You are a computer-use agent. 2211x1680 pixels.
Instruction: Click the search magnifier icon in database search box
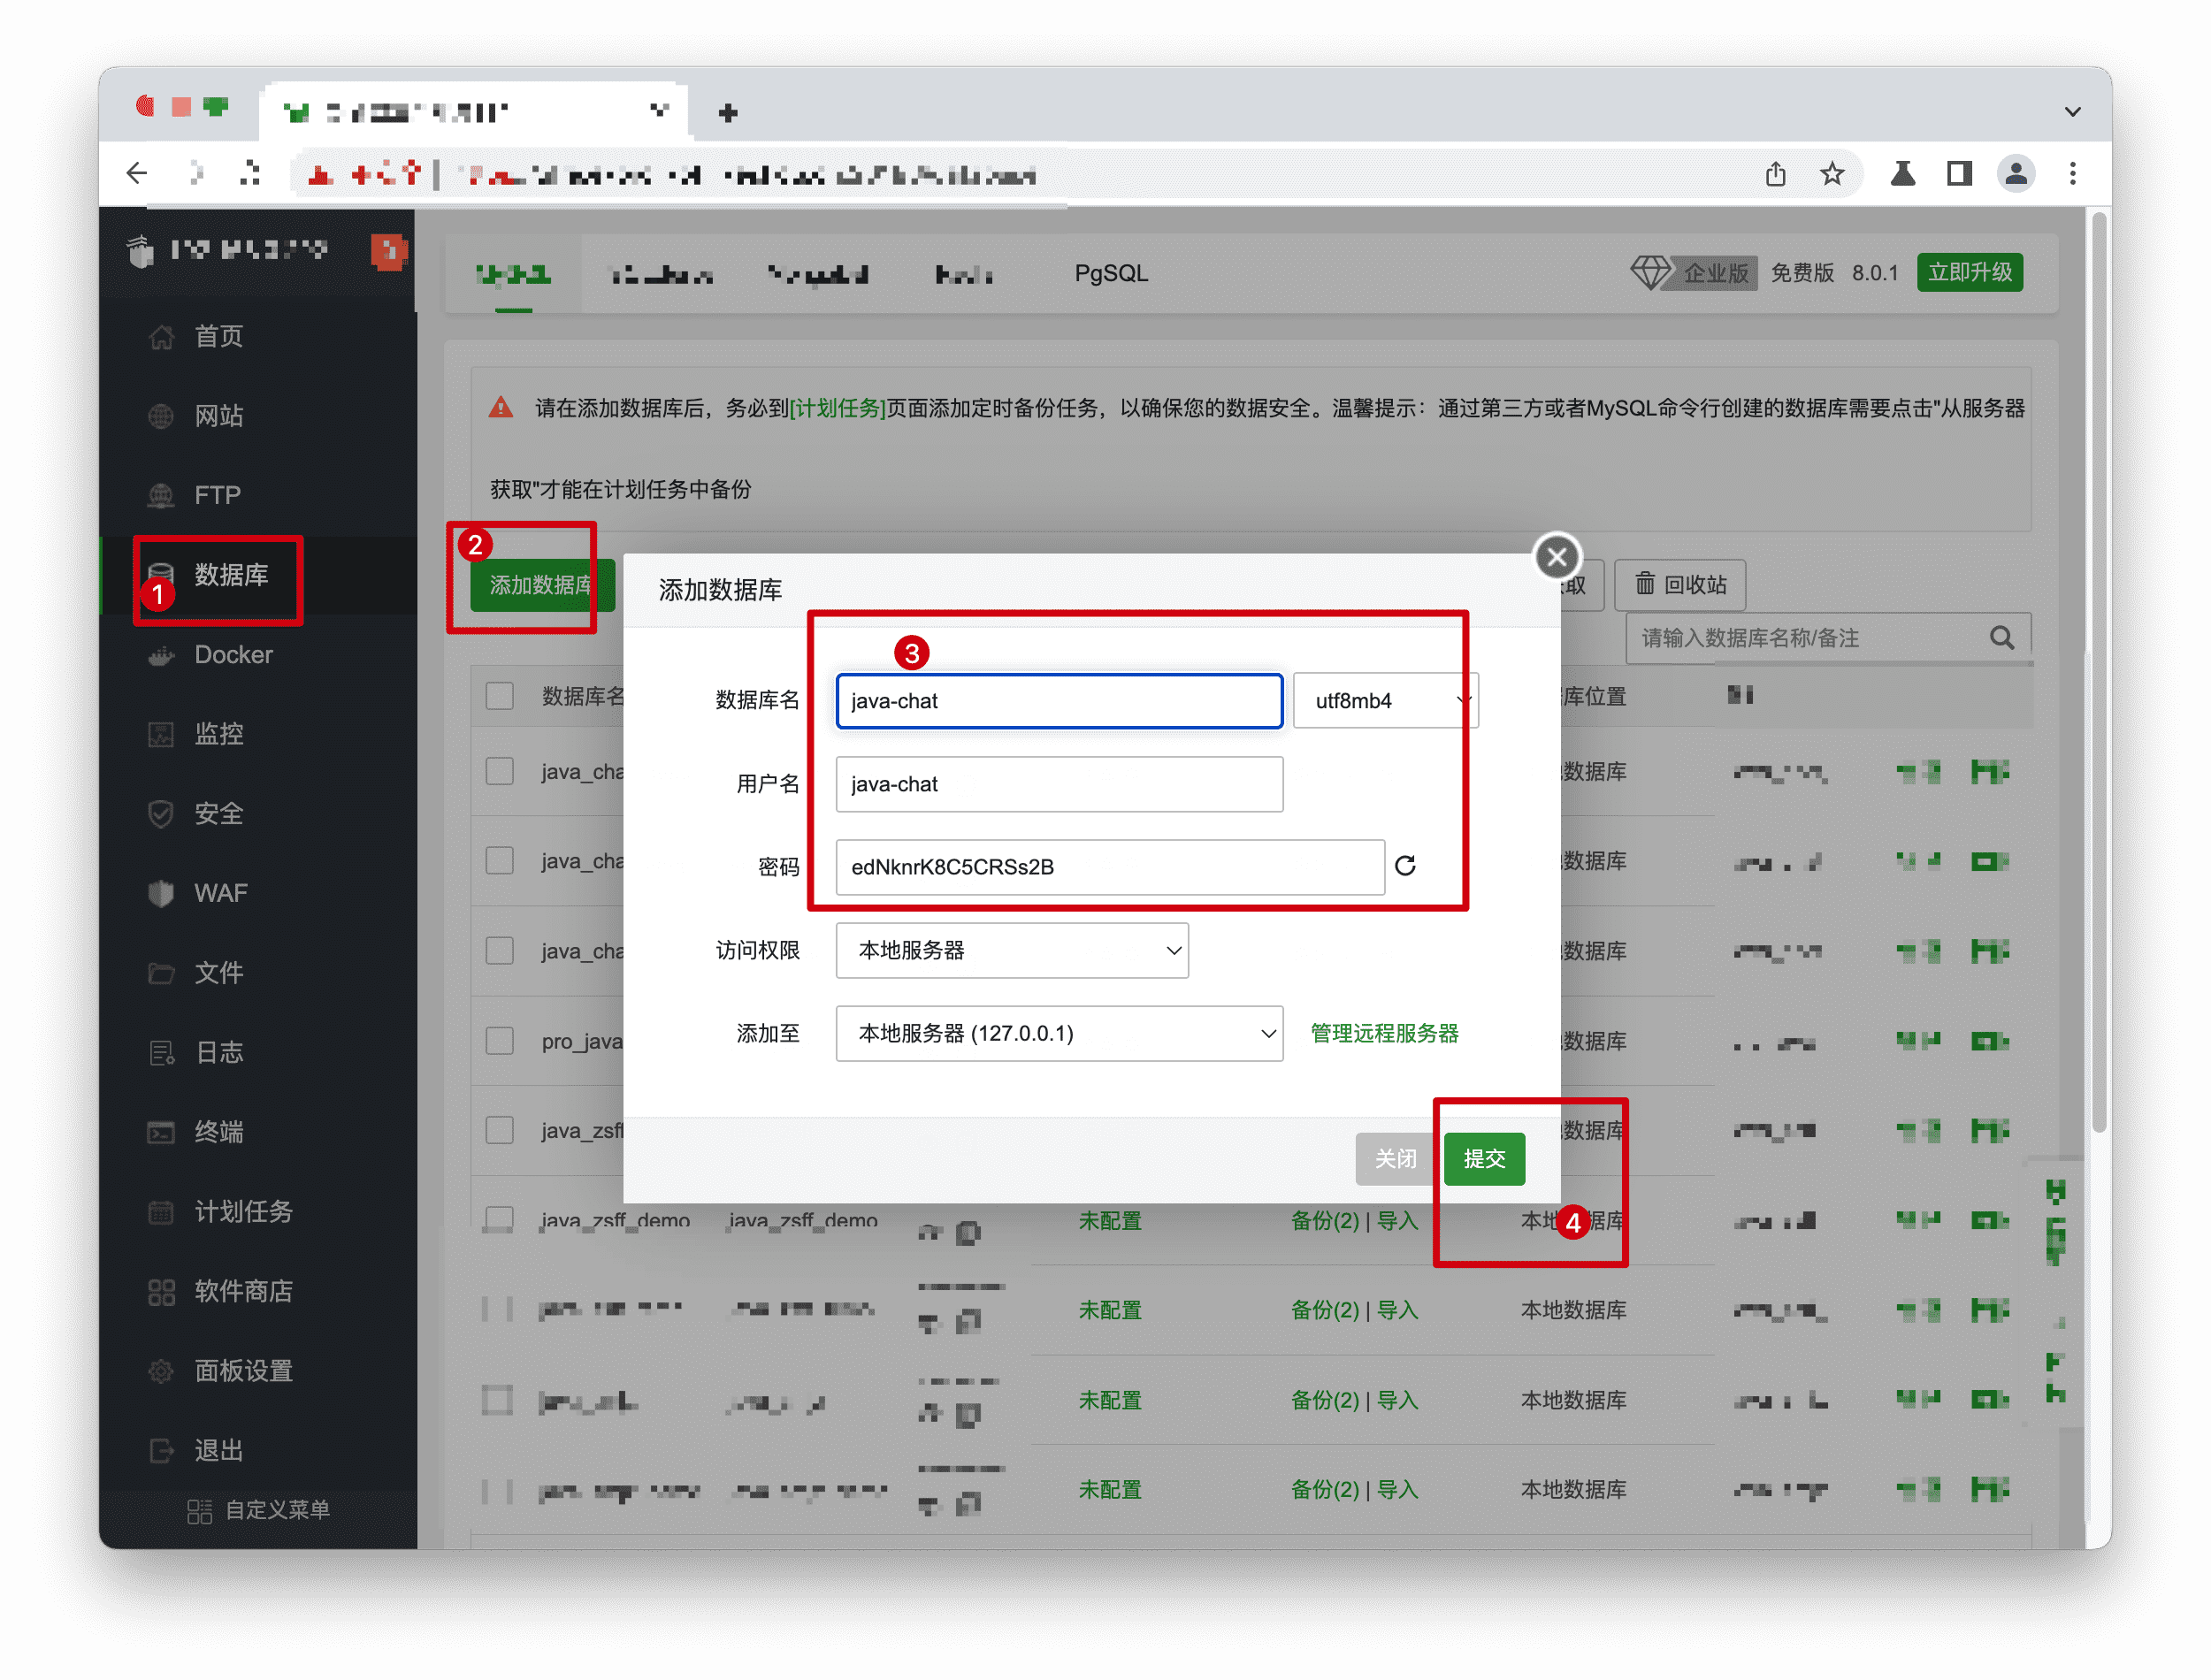pyautogui.click(x=2001, y=638)
